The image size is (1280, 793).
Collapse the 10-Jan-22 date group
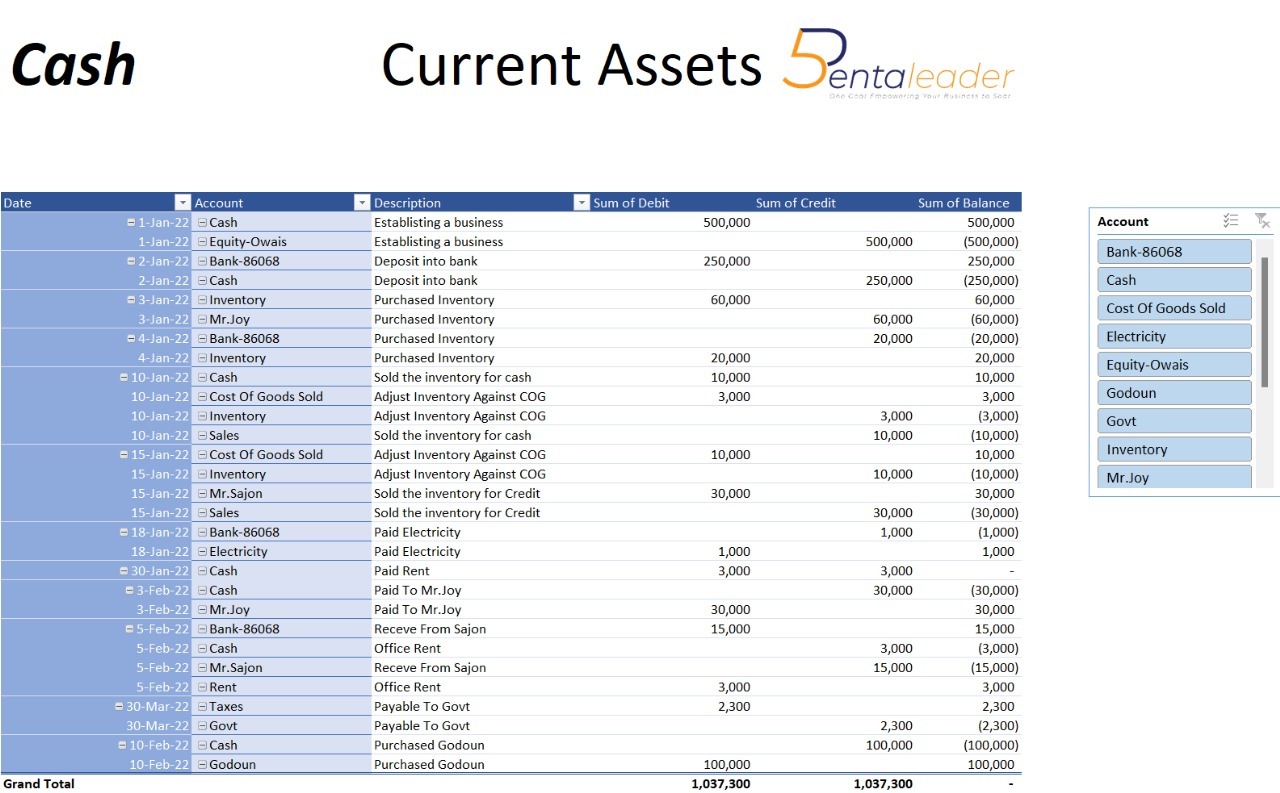pyautogui.click(x=124, y=378)
